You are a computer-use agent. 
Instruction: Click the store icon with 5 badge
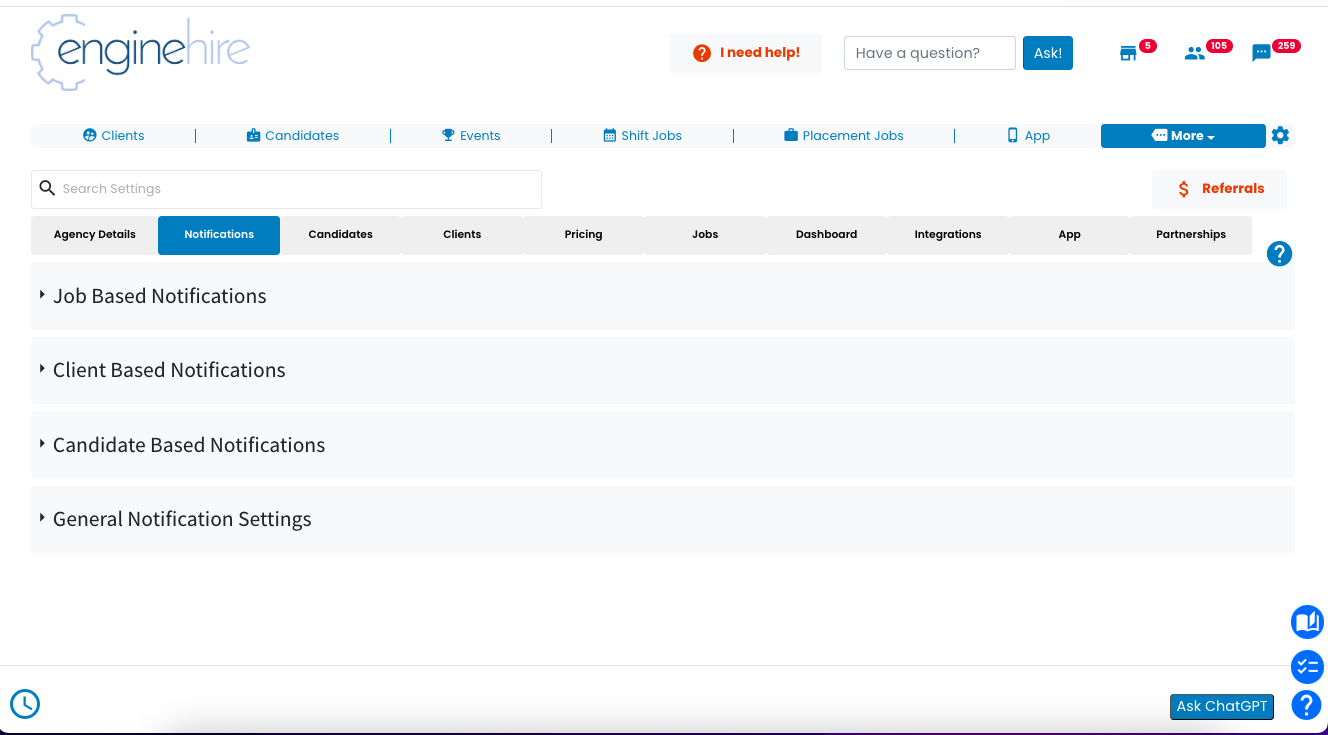click(1128, 54)
